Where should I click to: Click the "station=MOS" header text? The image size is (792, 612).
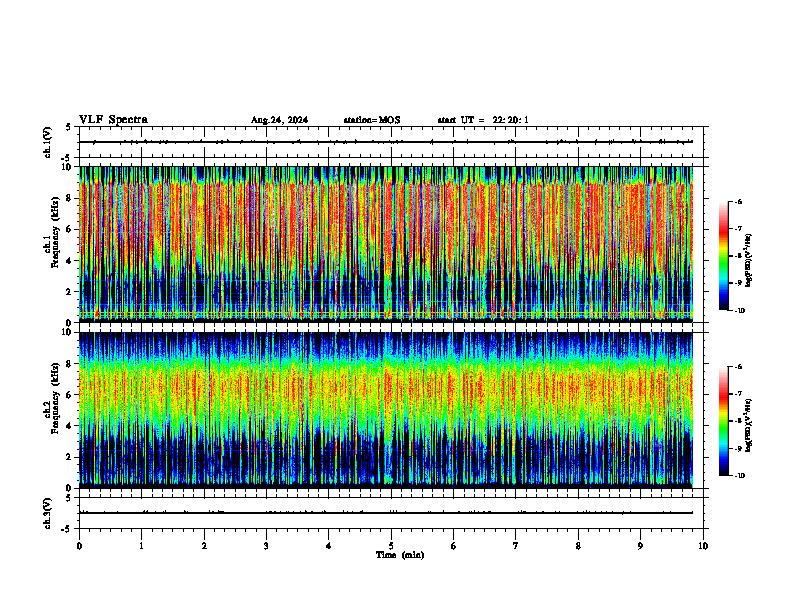372,120
